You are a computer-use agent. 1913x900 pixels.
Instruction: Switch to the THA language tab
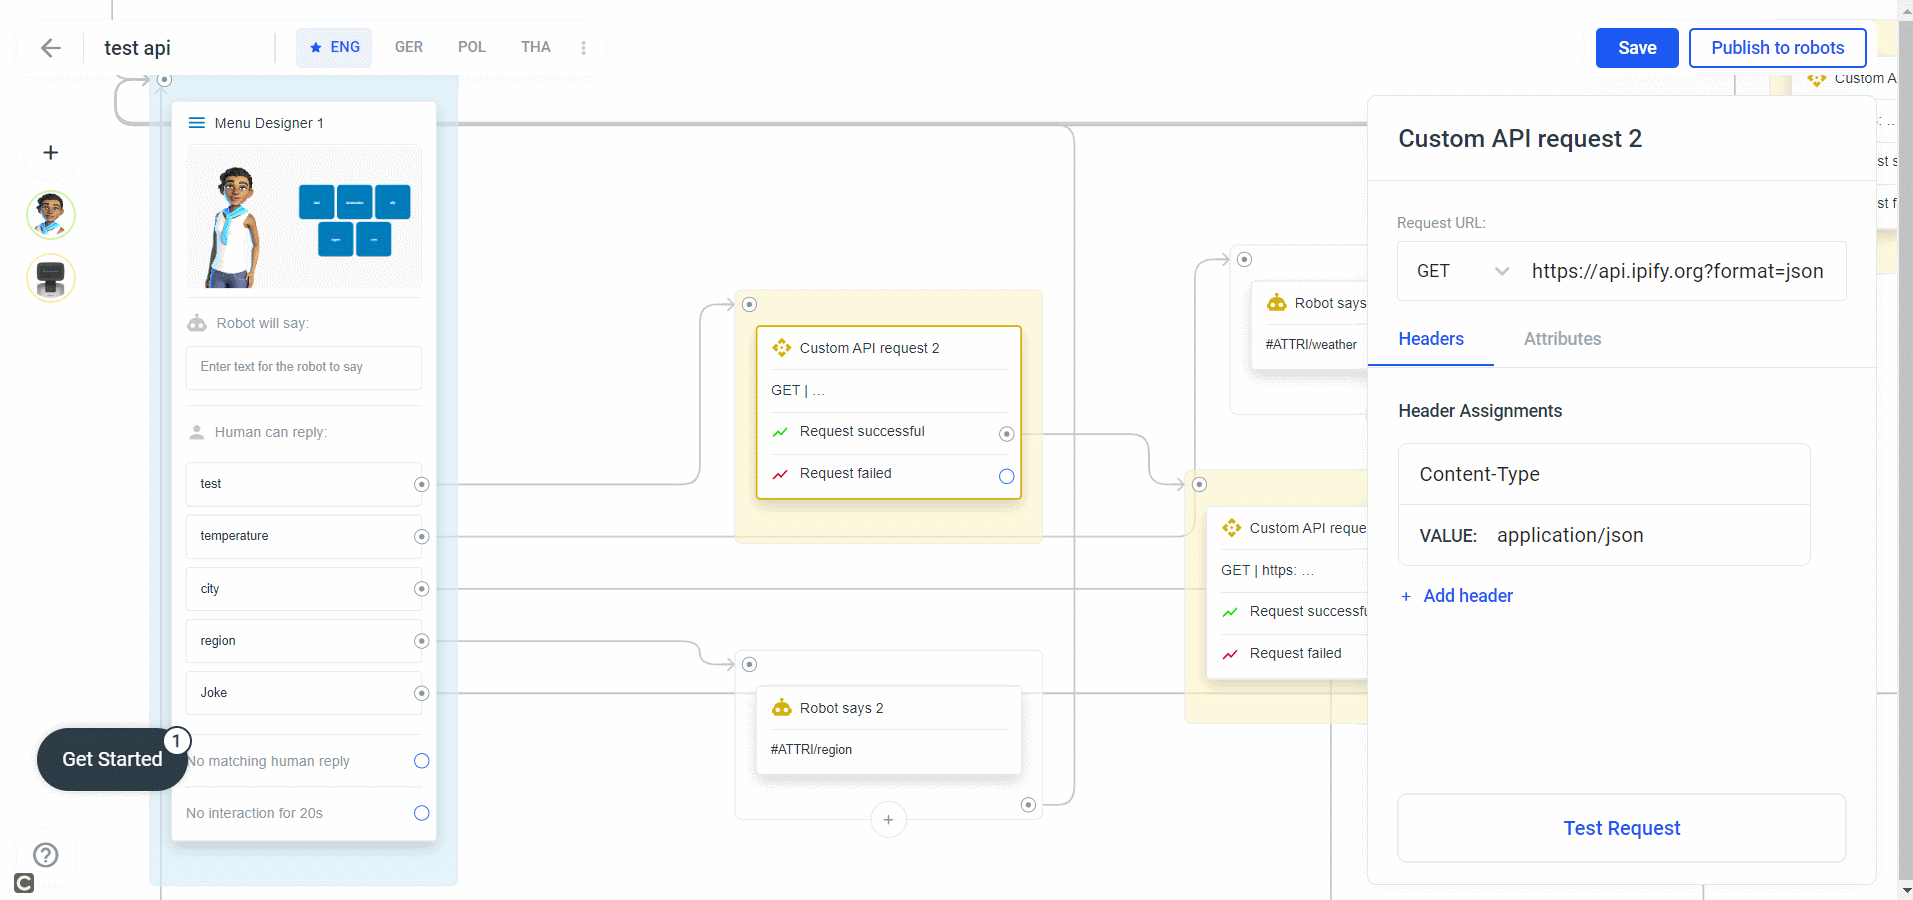click(x=536, y=47)
